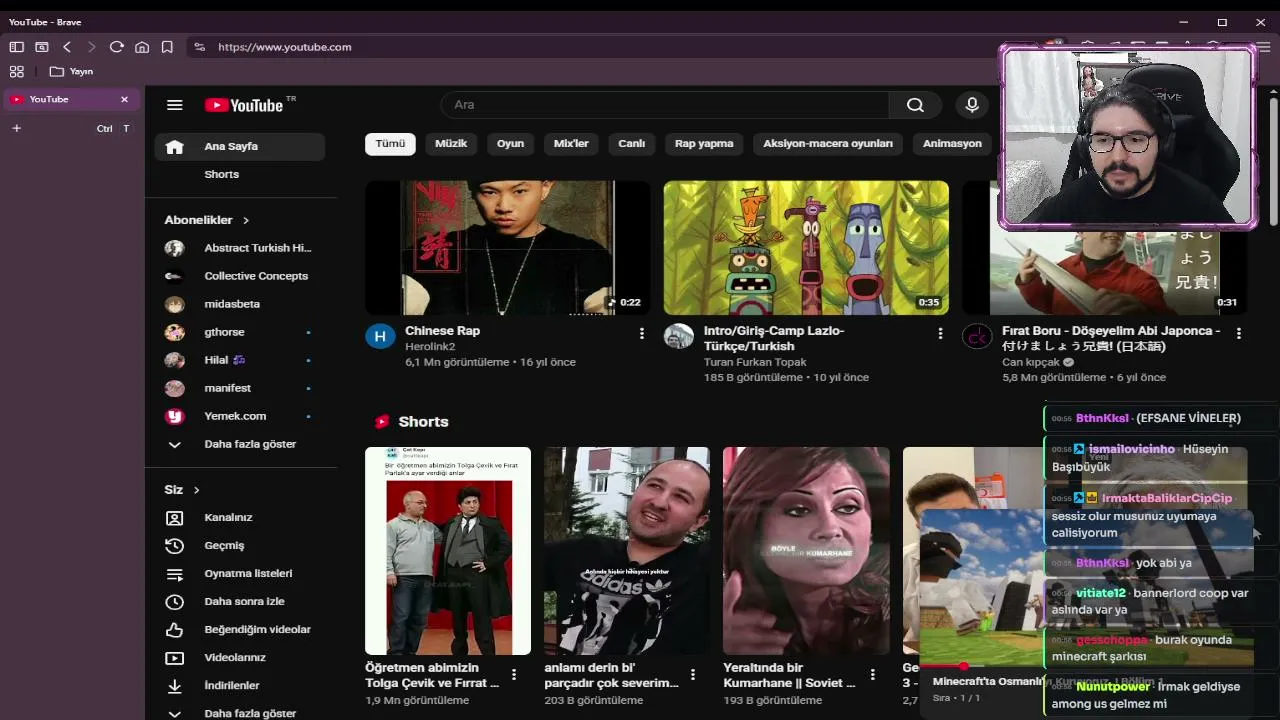Select the Mix'ler filter chip
Viewport: 1280px width, 720px height.
pos(571,144)
